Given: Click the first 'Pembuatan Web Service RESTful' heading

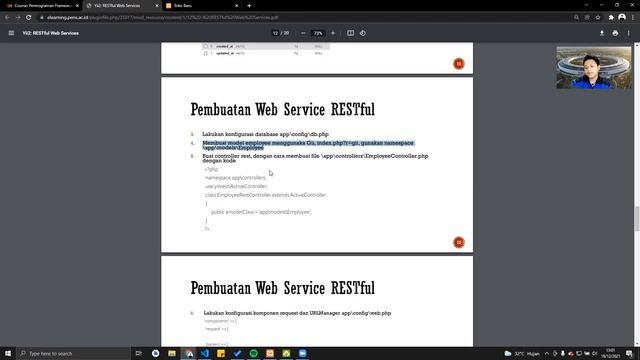Looking at the screenshot, I should pos(282,109).
